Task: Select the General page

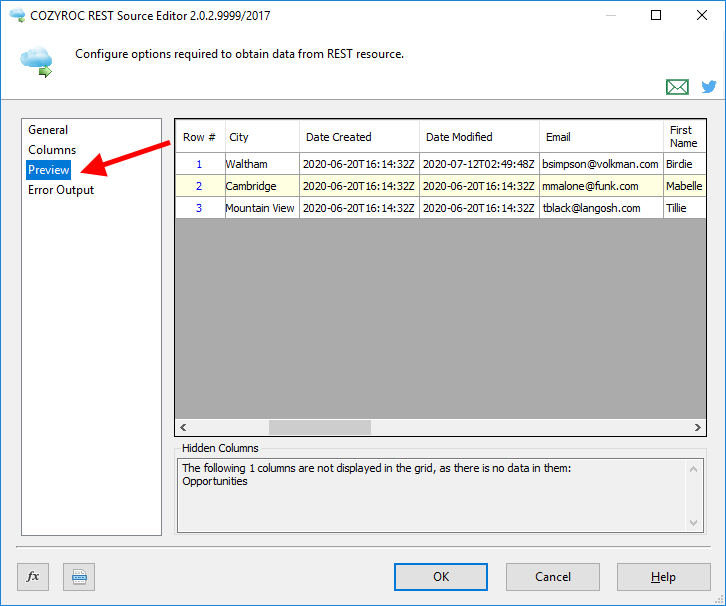Action: 48,130
